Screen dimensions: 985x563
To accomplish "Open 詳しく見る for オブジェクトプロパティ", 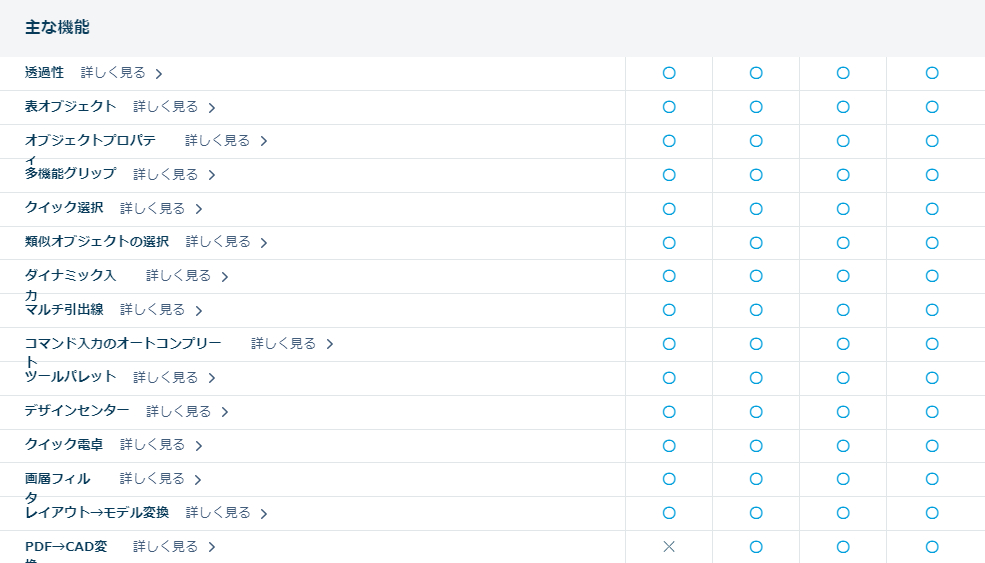I will click(x=217, y=141).
